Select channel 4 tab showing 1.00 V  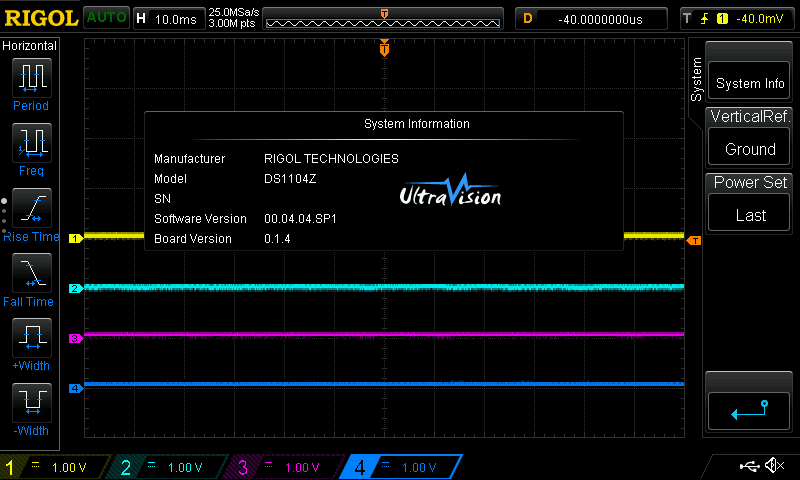(x=402, y=467)
